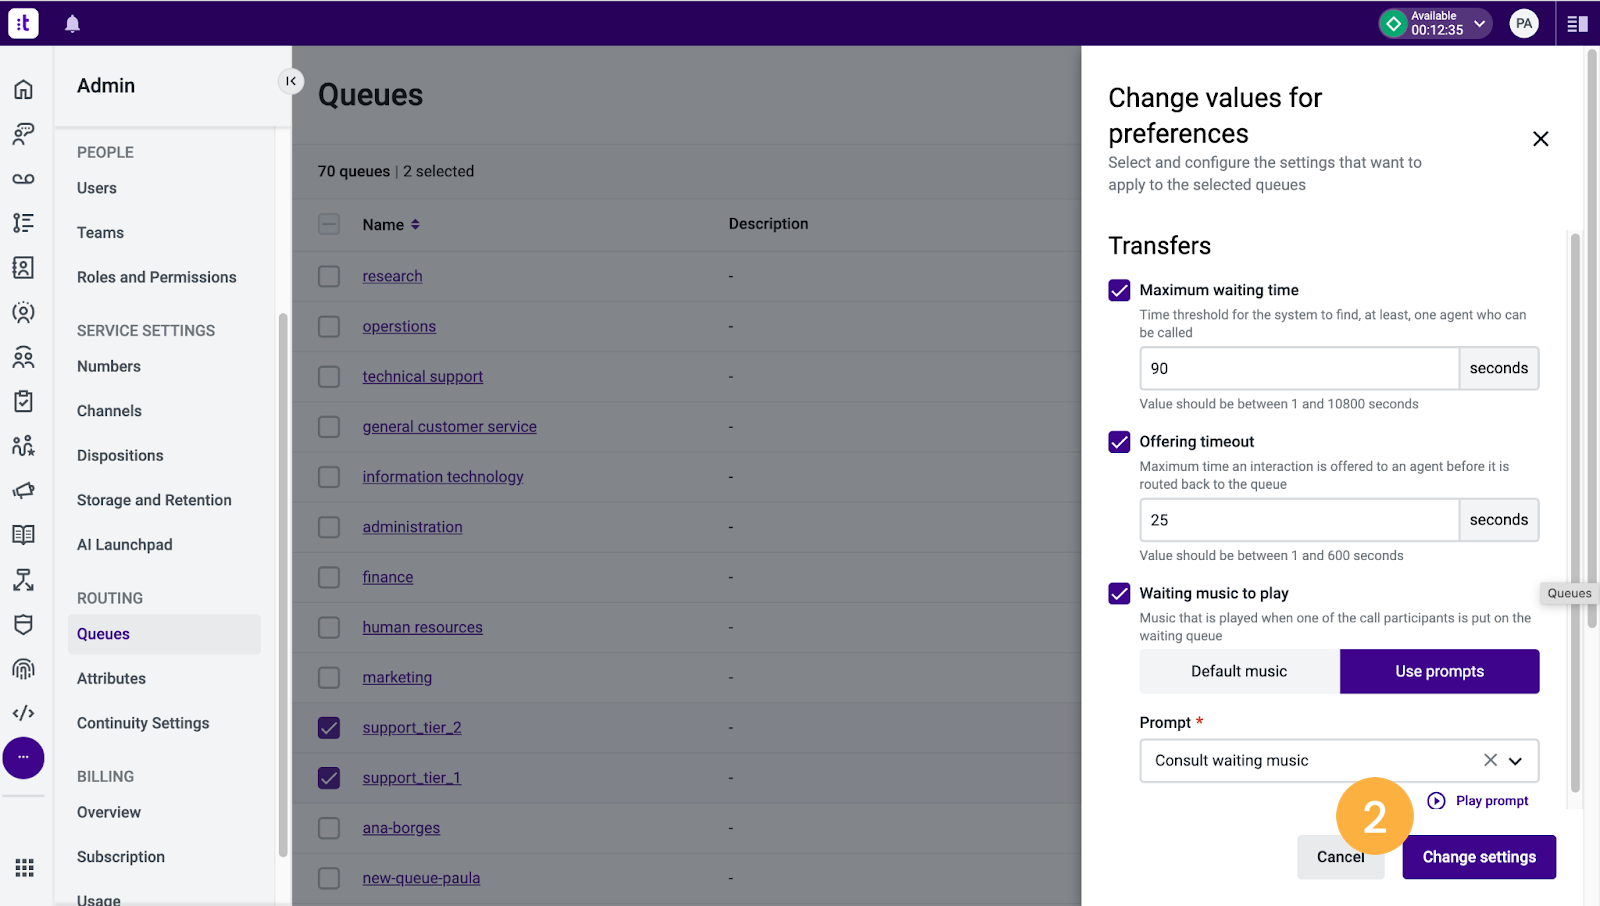
Task: Clear the Consult waiting music selection
Action: (1490, 760)
